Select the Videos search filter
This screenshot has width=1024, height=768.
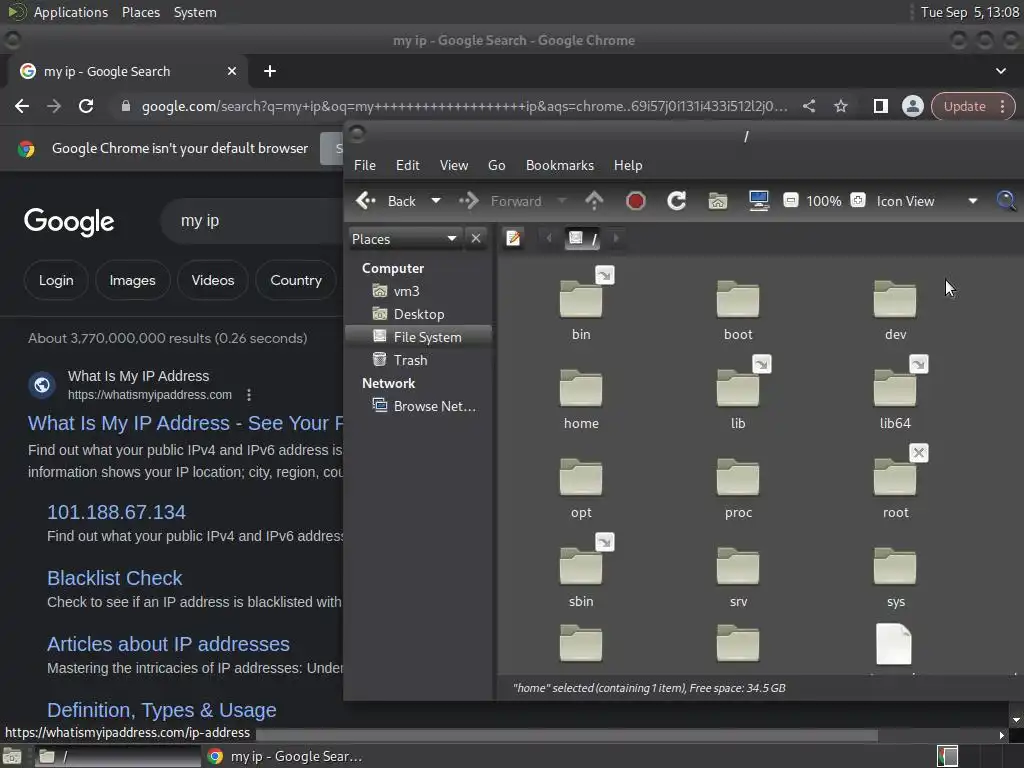213,280
